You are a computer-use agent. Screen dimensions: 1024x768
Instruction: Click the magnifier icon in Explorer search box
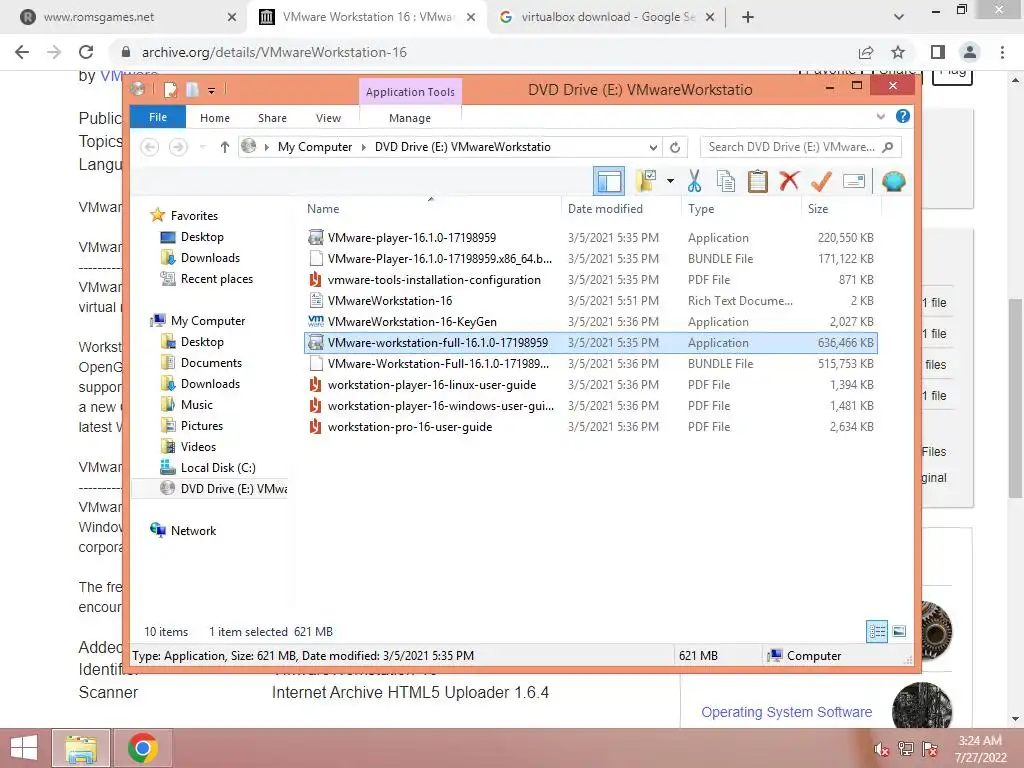(x=888, y=147)
